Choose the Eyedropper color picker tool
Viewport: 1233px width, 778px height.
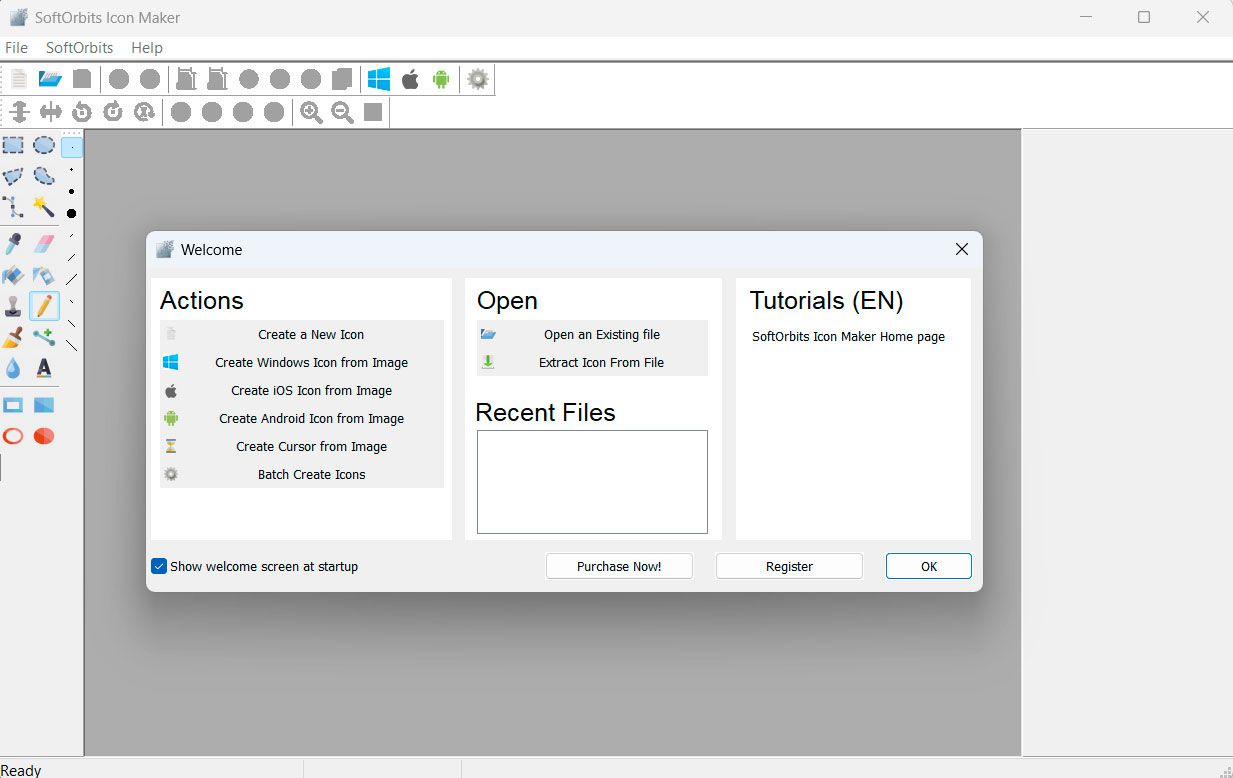click(x=13, y=244)
